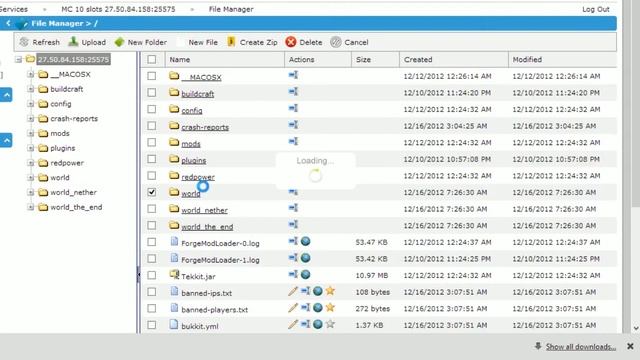Download banned-players.txt via globe icon
Viewport: 640px width, 360px height.
pos(318,308)
